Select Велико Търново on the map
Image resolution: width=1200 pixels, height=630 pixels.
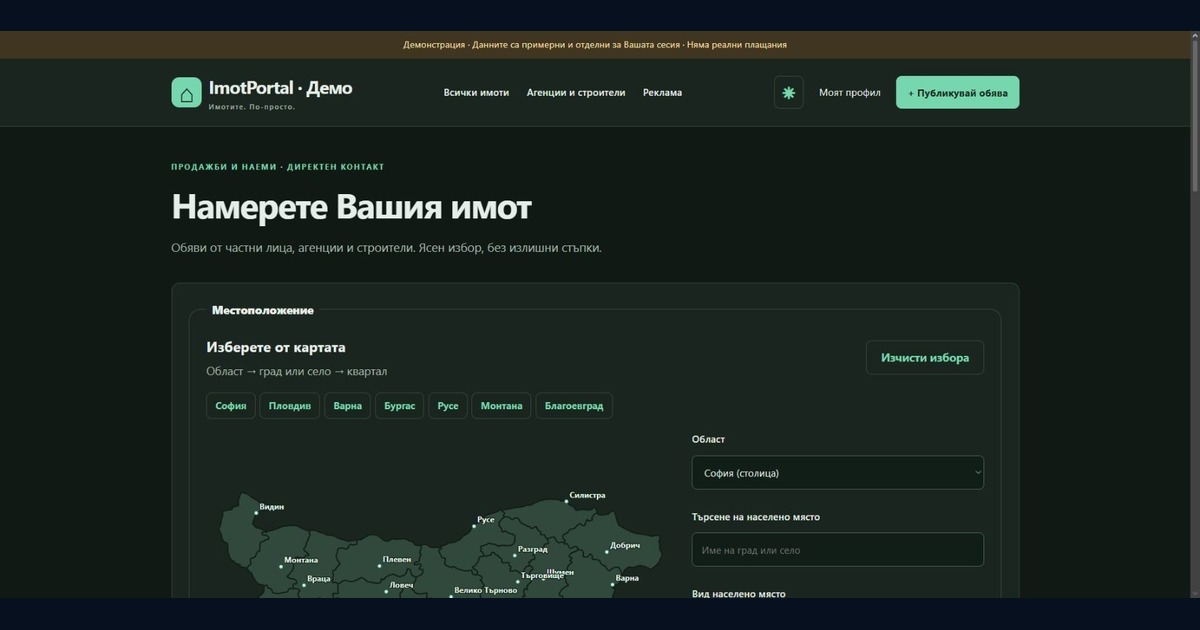pyautogui.click(x=486, y=591)
